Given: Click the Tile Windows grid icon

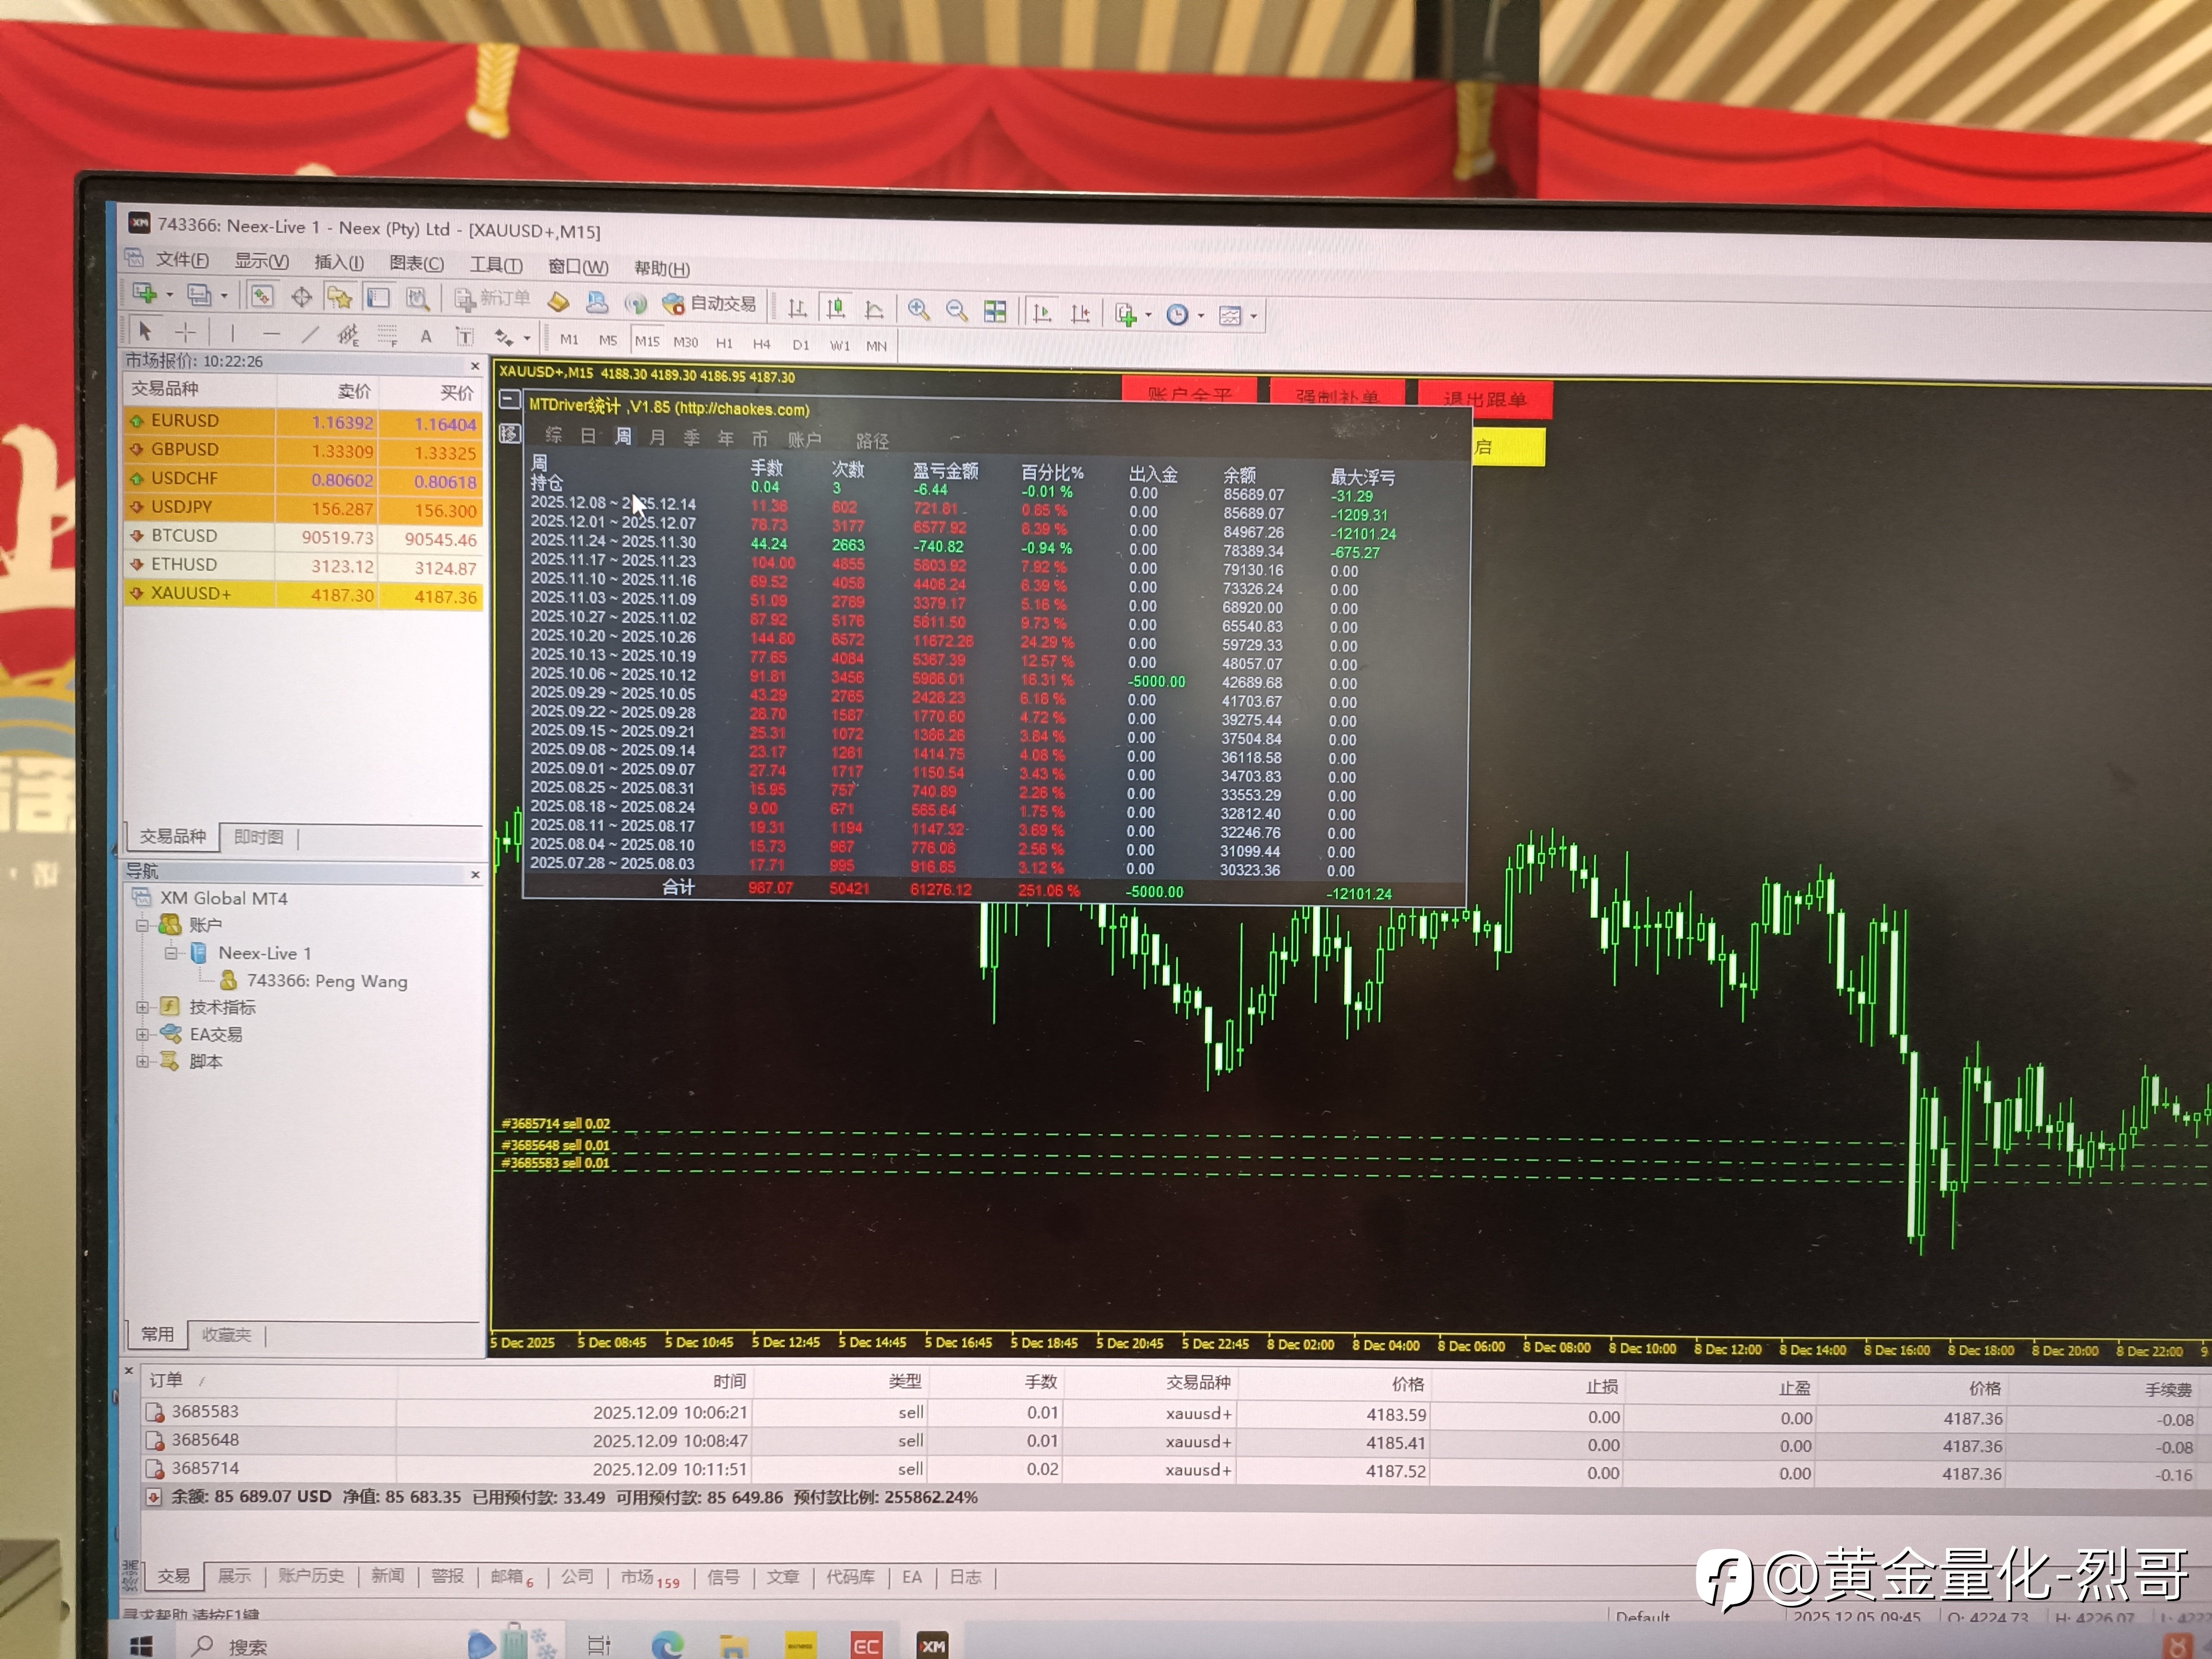Looking at the screenshot, I should point(995,312).
